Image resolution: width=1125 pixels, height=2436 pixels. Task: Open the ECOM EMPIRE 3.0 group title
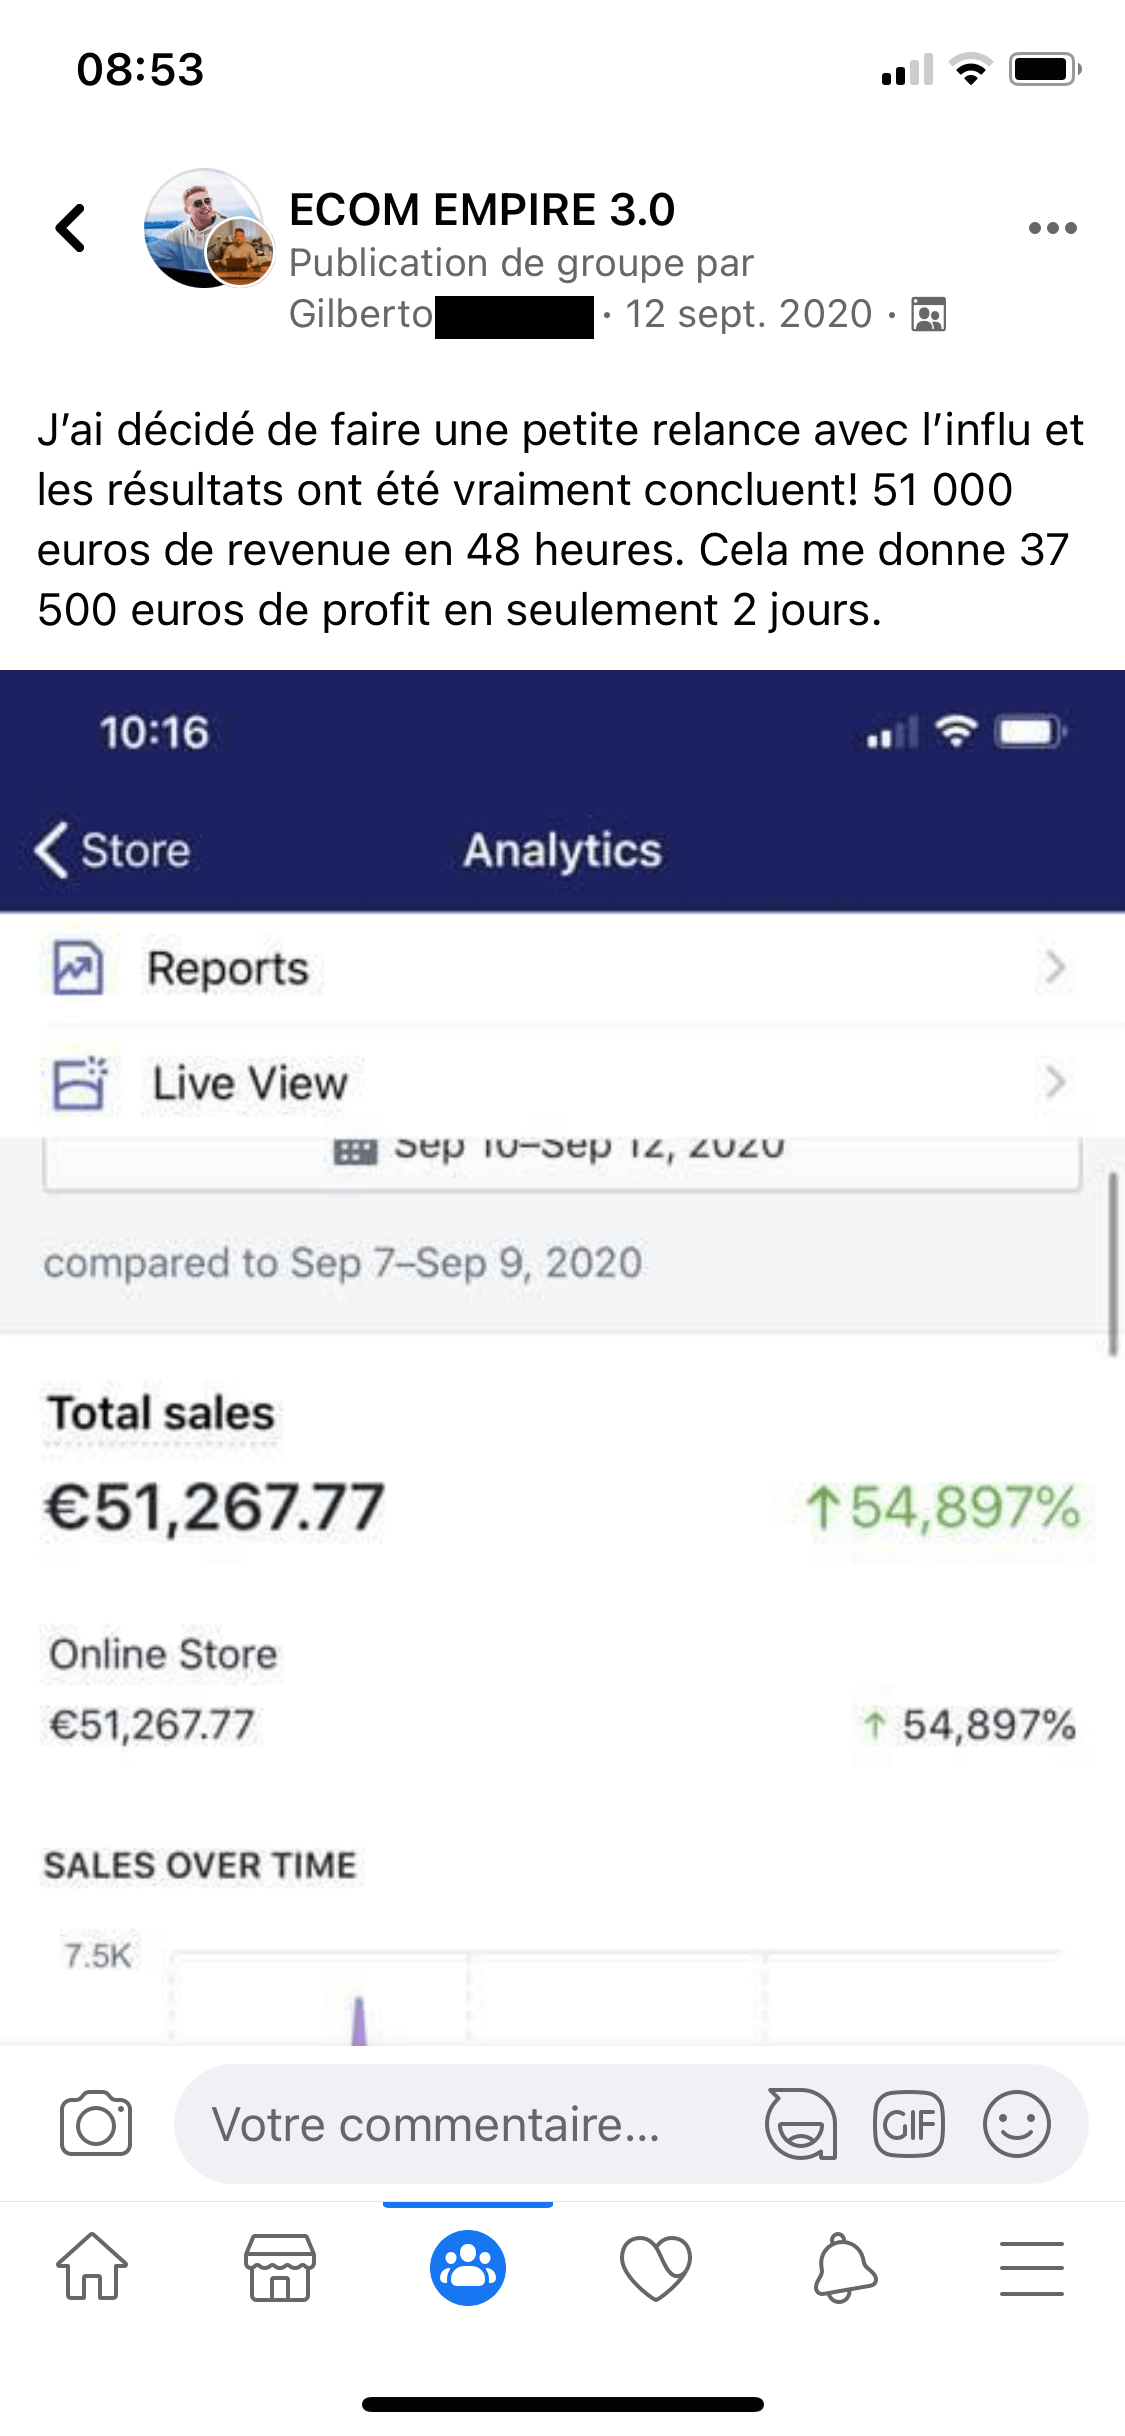click(482, 209)
